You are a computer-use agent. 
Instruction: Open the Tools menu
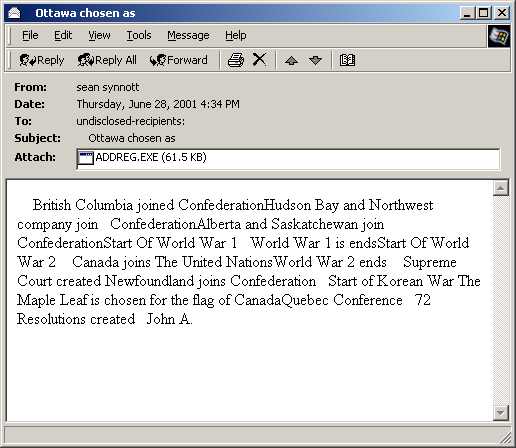point(139,35)
